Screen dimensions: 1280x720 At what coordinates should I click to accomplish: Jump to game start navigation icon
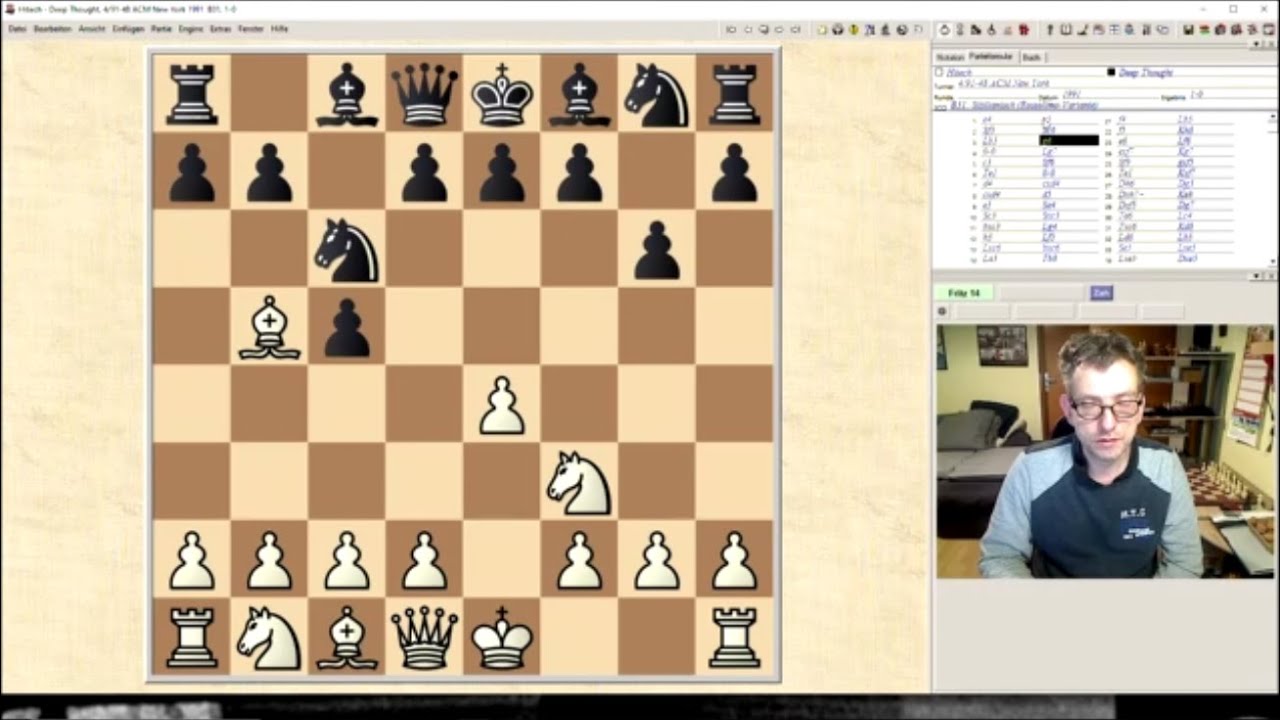[x=732, y=30]
